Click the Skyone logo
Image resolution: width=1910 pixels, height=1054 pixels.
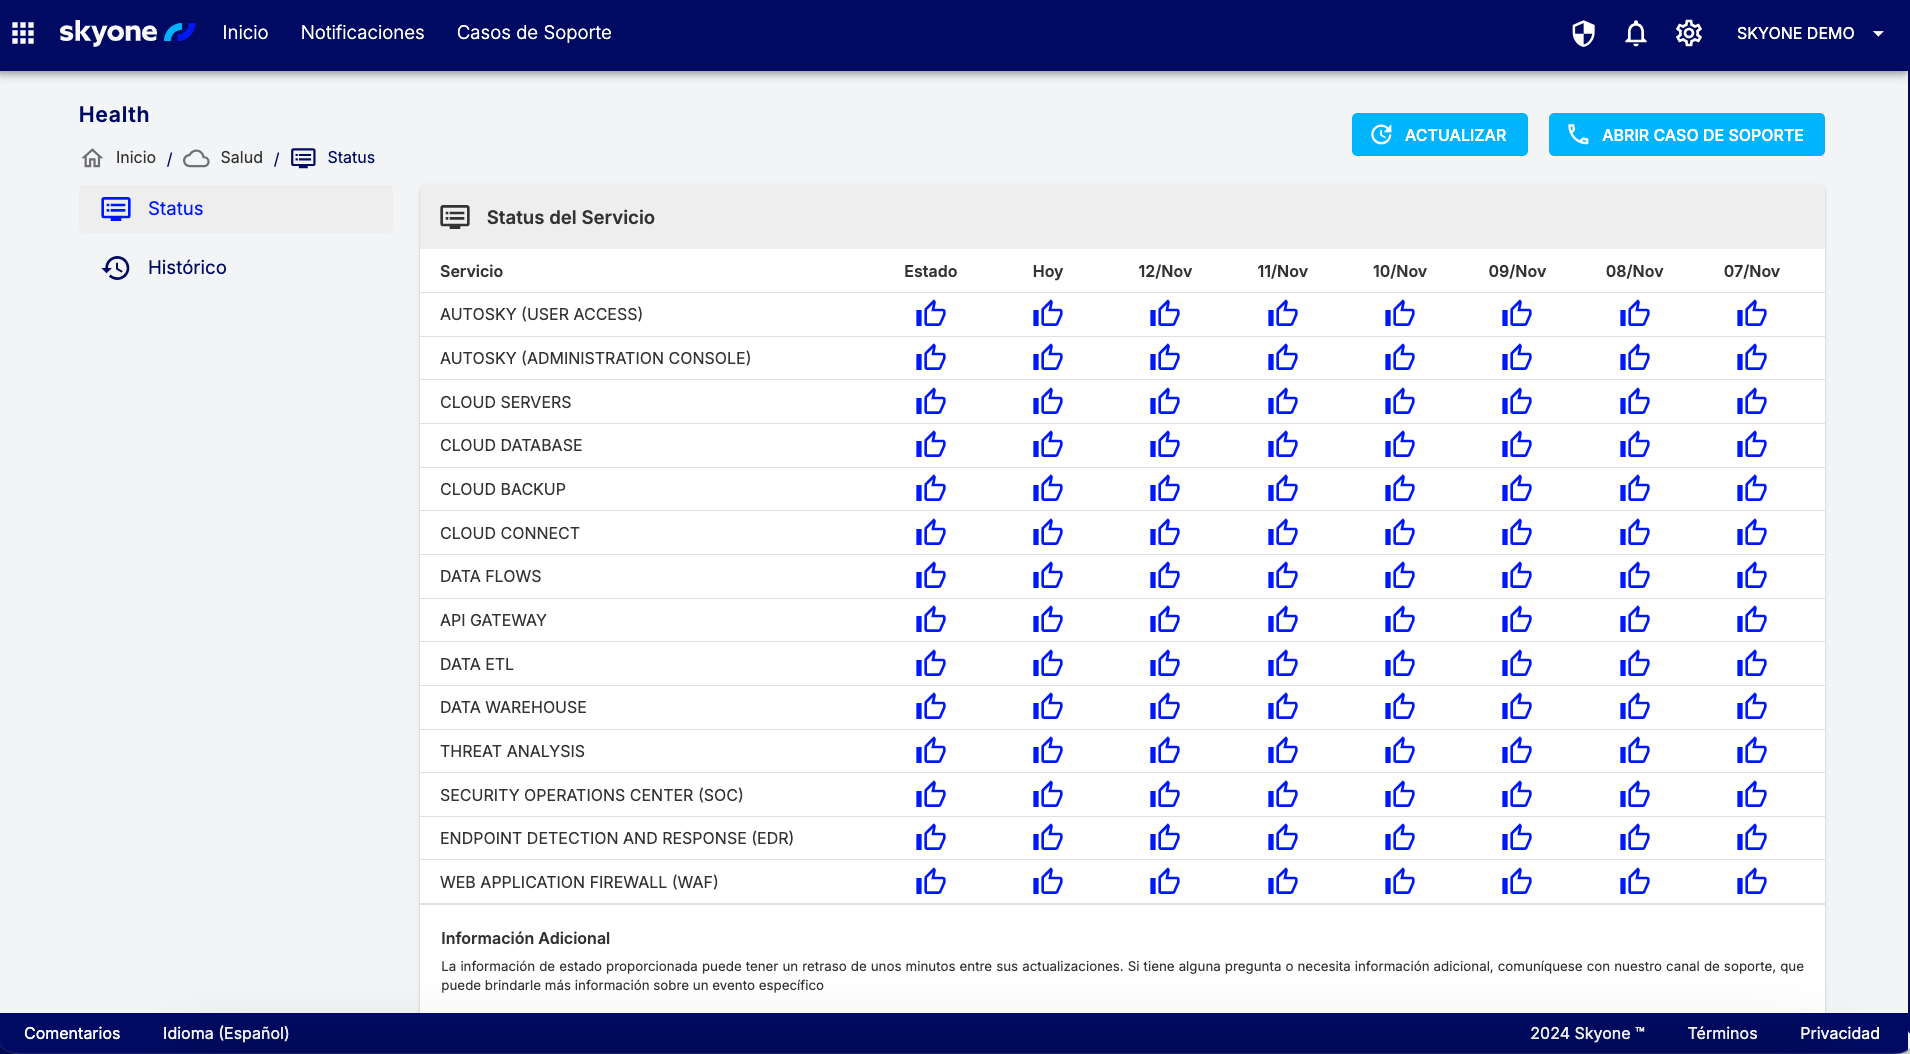[126, 33]
